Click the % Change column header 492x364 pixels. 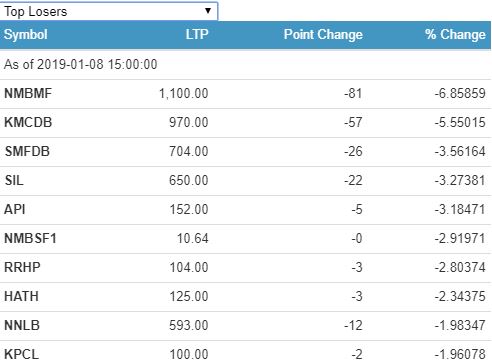455,34
